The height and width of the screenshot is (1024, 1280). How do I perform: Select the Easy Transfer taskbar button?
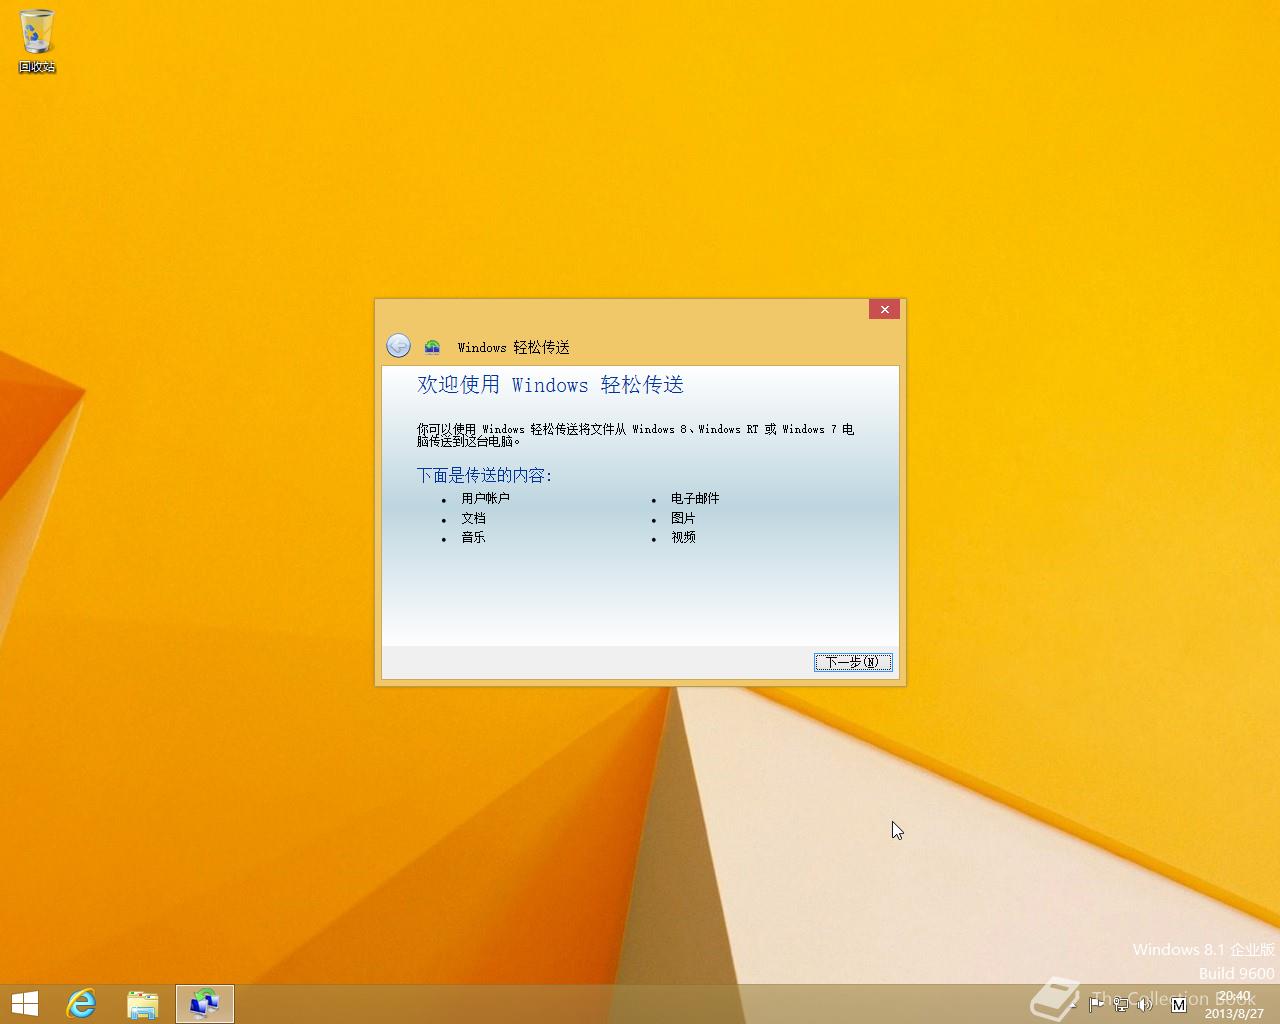click(x=205, y=1004)
